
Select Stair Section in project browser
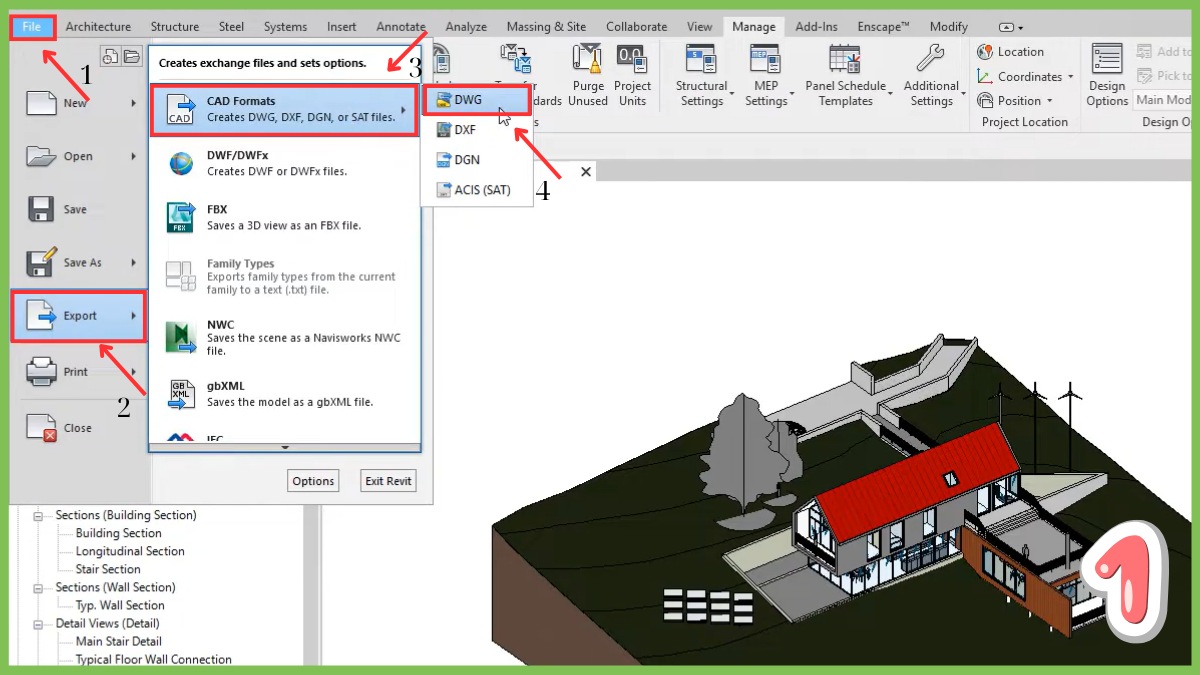click(108, 570)
